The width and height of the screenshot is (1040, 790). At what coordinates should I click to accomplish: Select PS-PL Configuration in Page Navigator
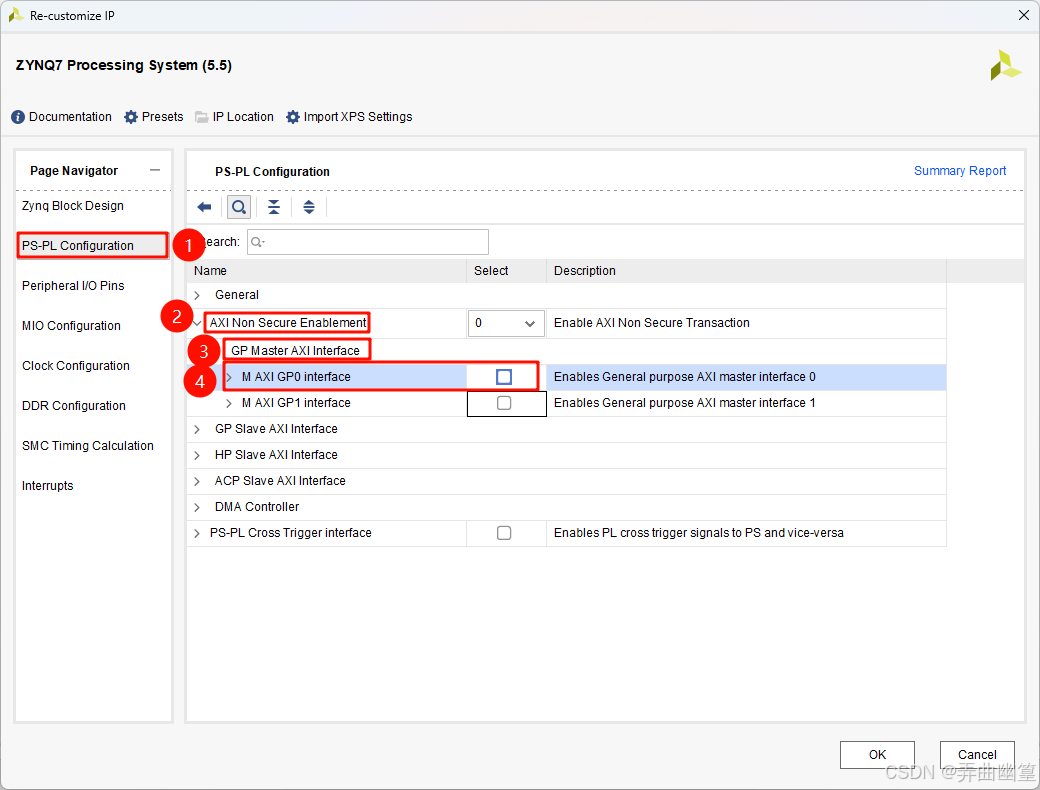[78, 245]
